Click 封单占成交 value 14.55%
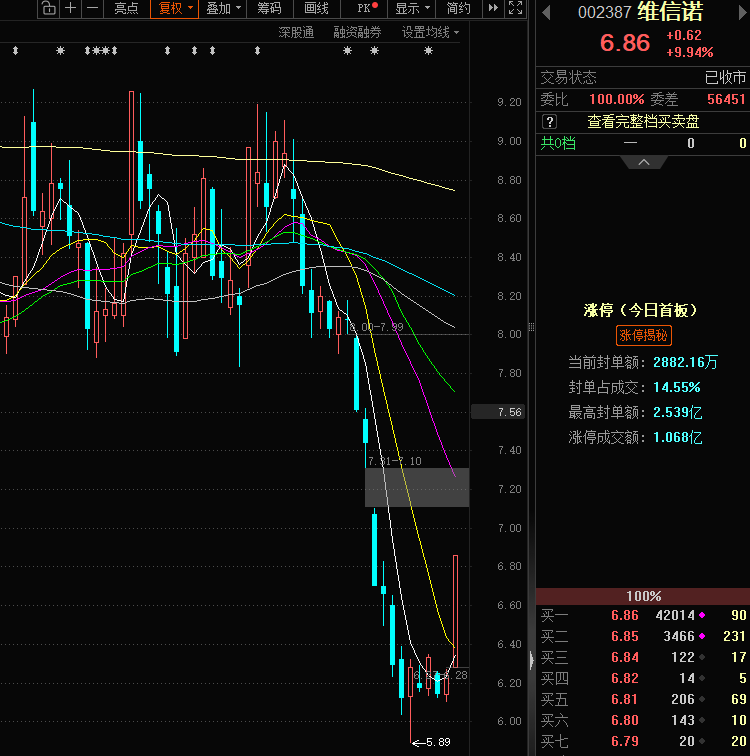 677,387
